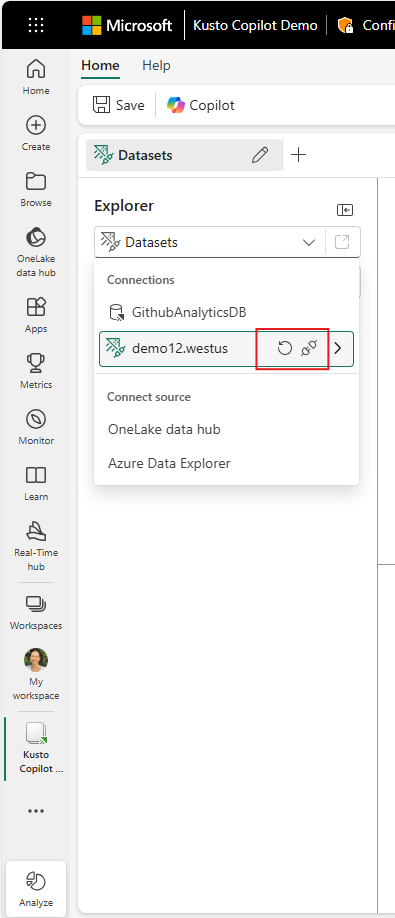This screenshot has width=395, height=918.
Task: Open Copilot from the toolbar
Action: tap(201, 105)
